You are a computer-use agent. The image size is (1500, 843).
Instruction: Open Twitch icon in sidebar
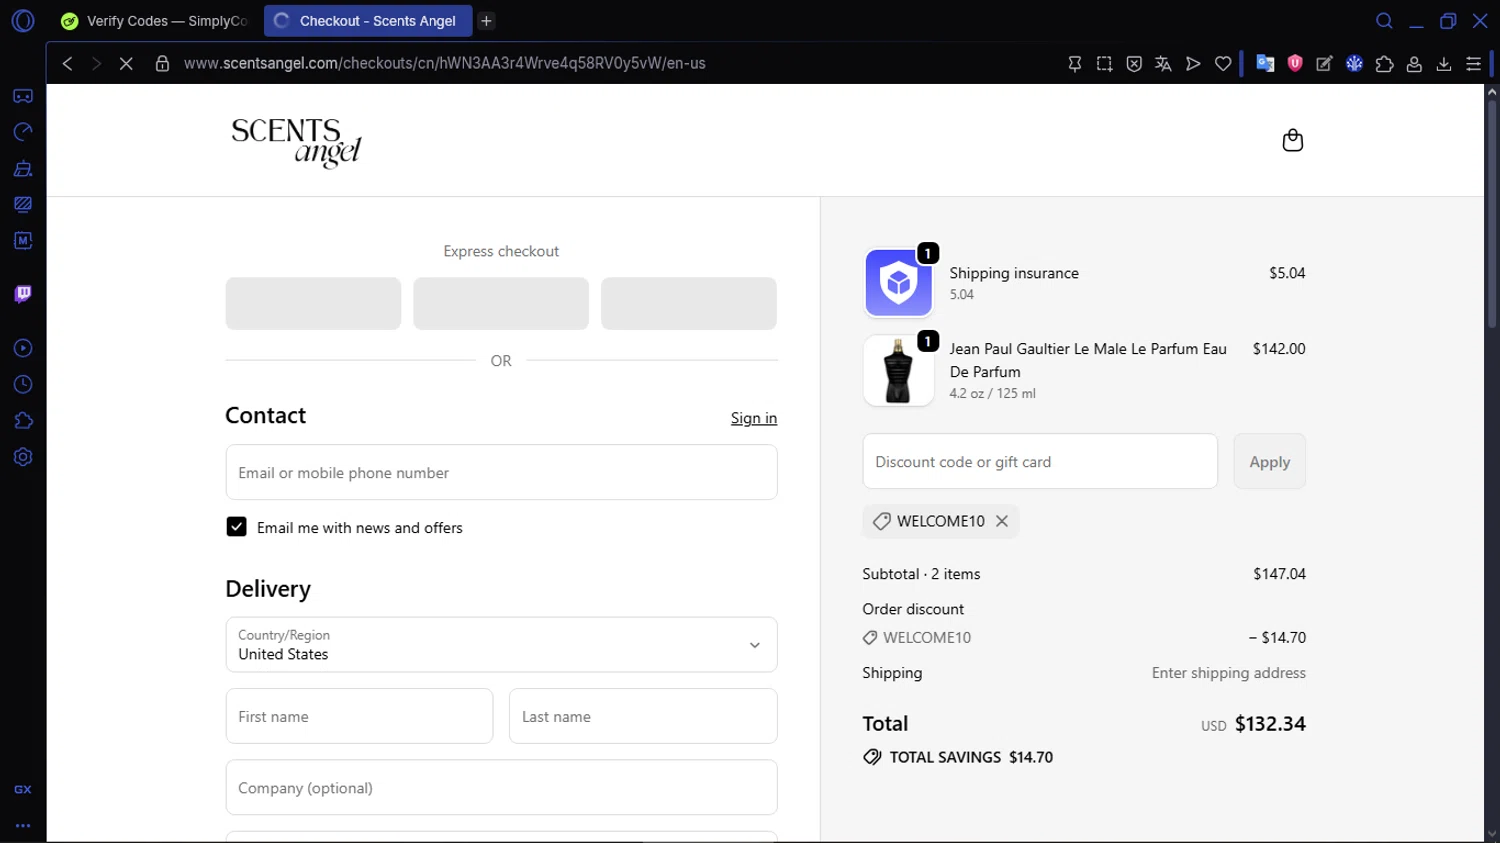(23, 294)
